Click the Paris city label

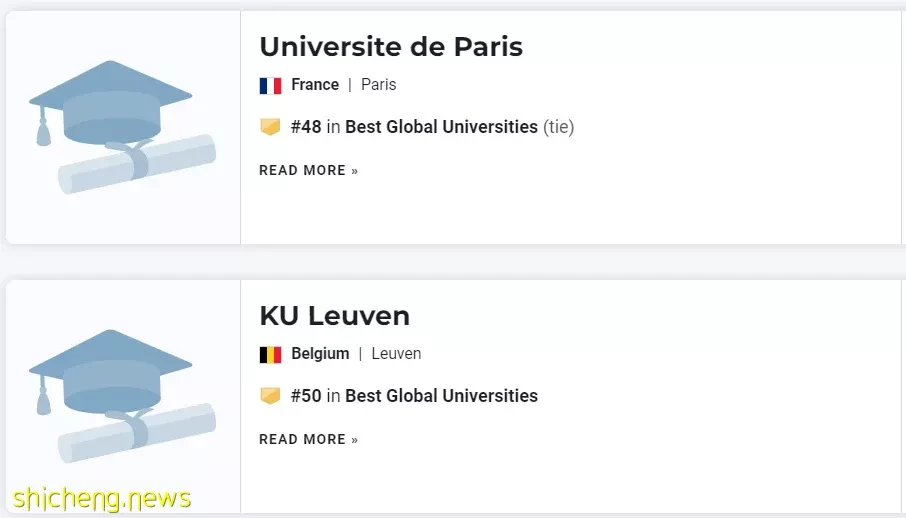click(x=378, y=84)
